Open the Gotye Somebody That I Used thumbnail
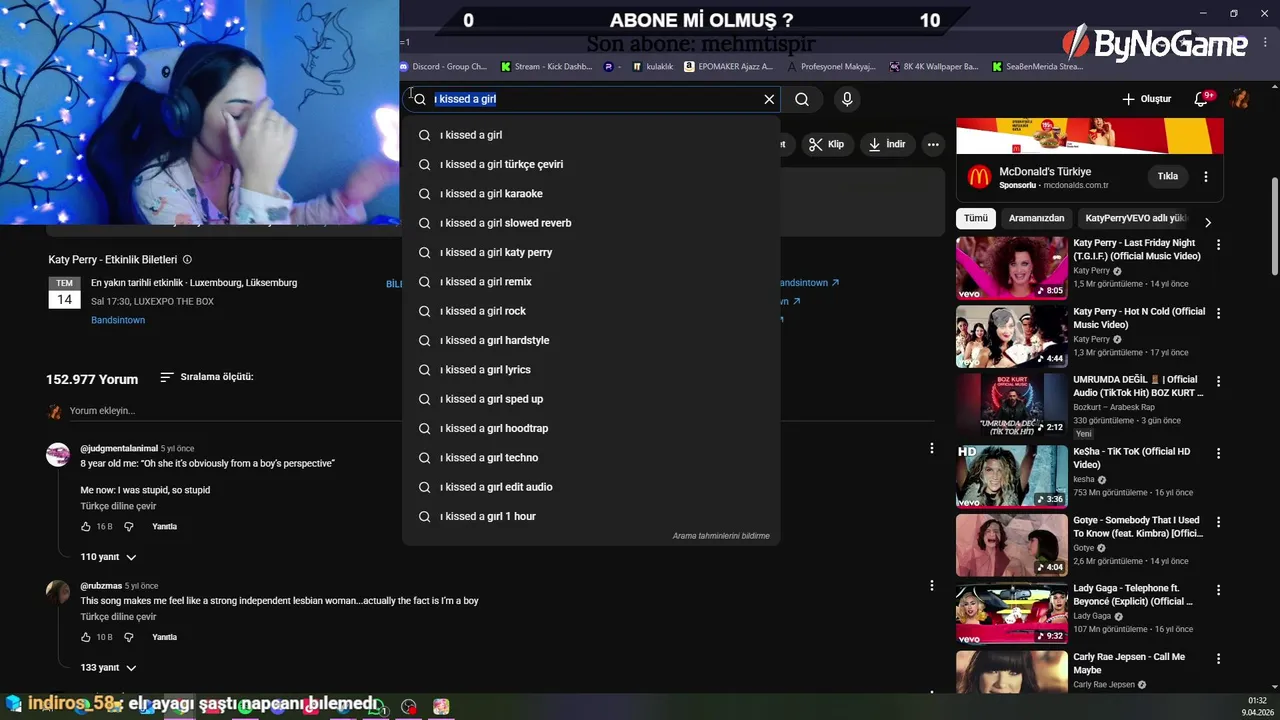 pyautogui.click(x=1012, y=545)
